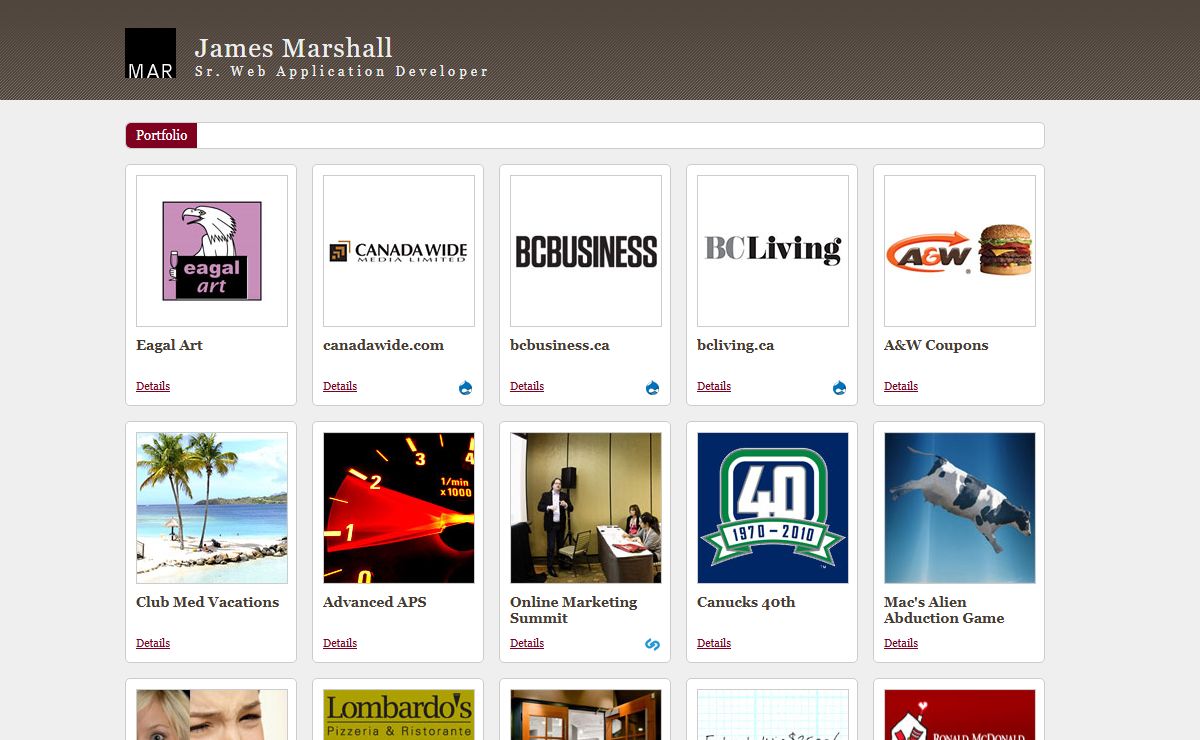Screen dimensions: 1200x740
Task: Click the Drupal icon on the canadawide.com card
Action: [x=466, y=388]
